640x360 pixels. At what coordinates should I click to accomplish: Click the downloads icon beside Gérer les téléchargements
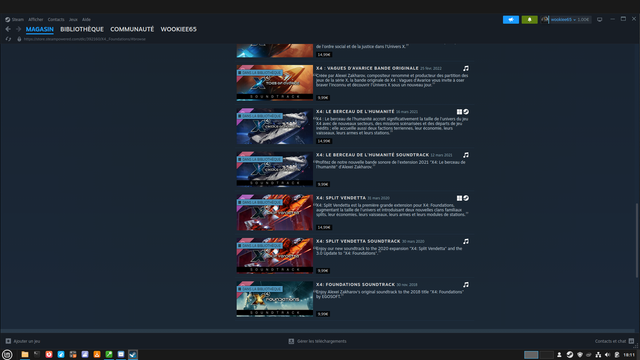click(x=291, y=341)
